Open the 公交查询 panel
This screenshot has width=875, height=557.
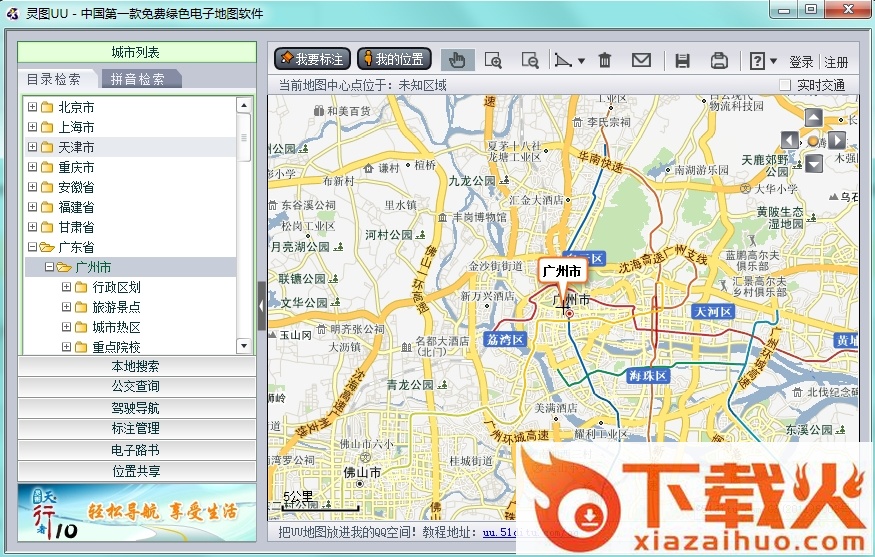tap(137, 387)
